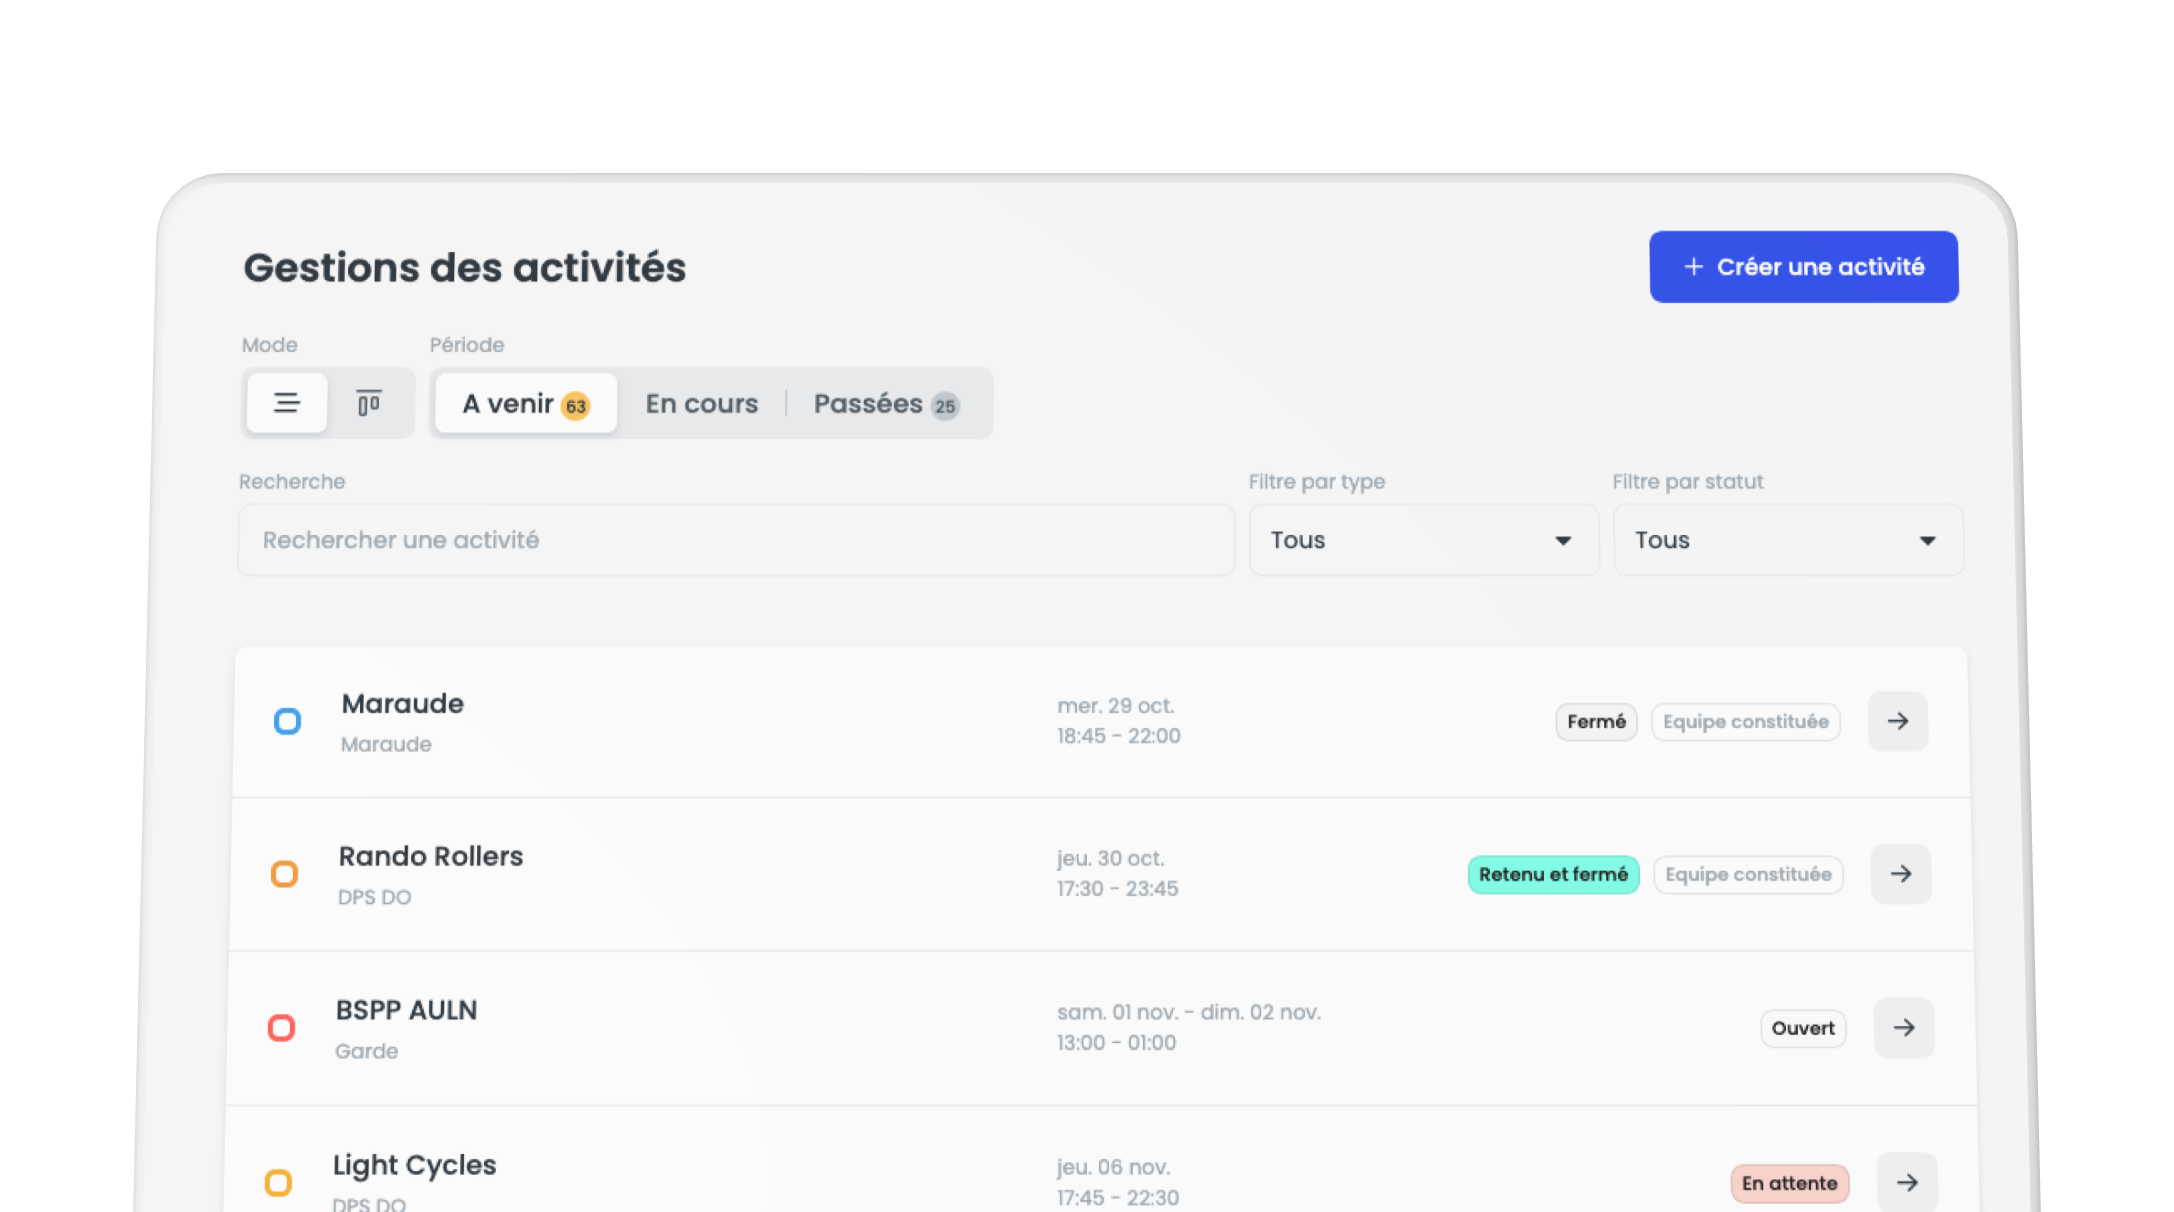Viewport: 2174px width, 1212px height.
Task: Select the red BSPP AULN checkbox
Action: coord(282,1028)
